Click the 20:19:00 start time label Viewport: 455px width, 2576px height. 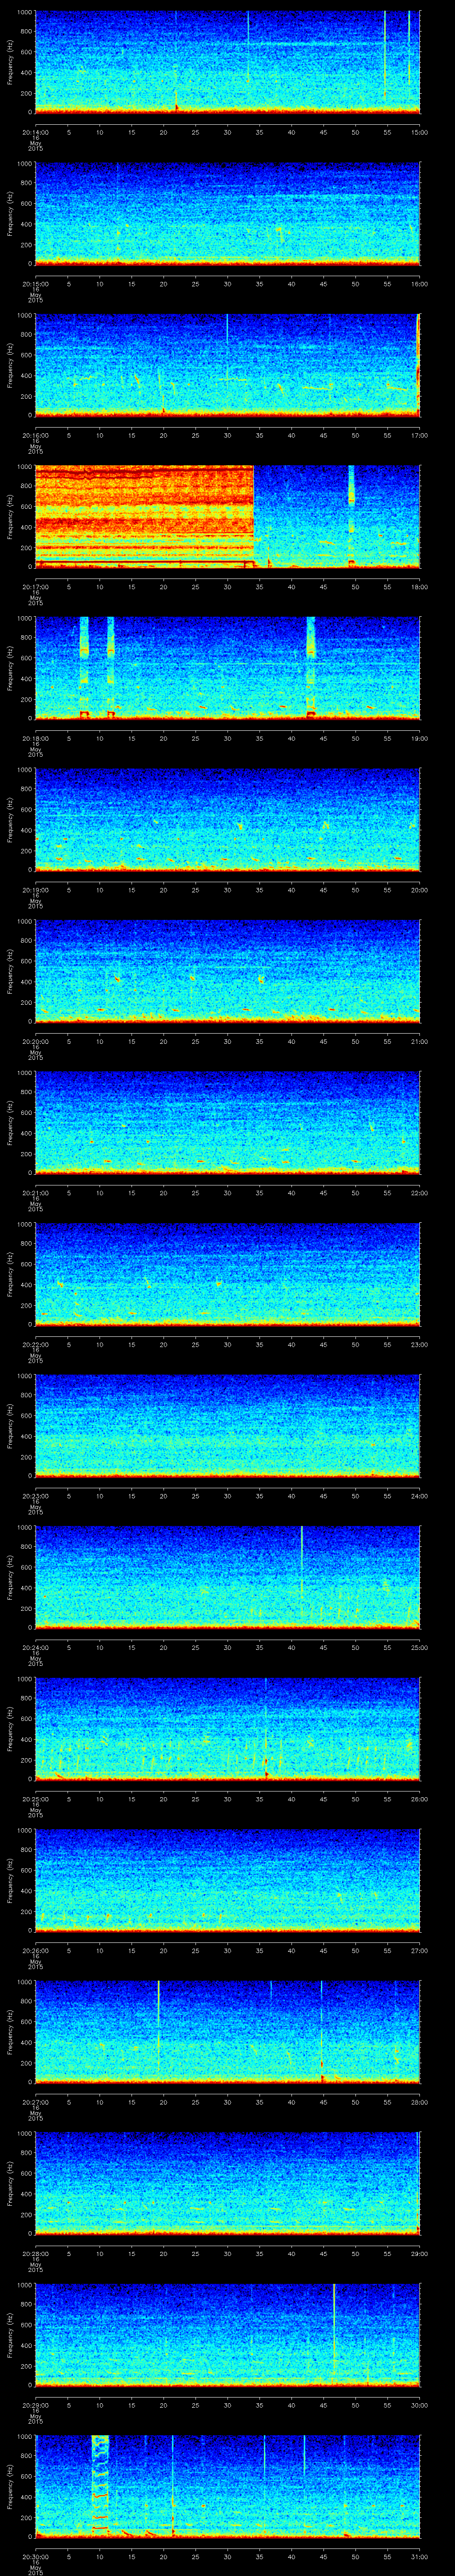(x=35, y=890)
